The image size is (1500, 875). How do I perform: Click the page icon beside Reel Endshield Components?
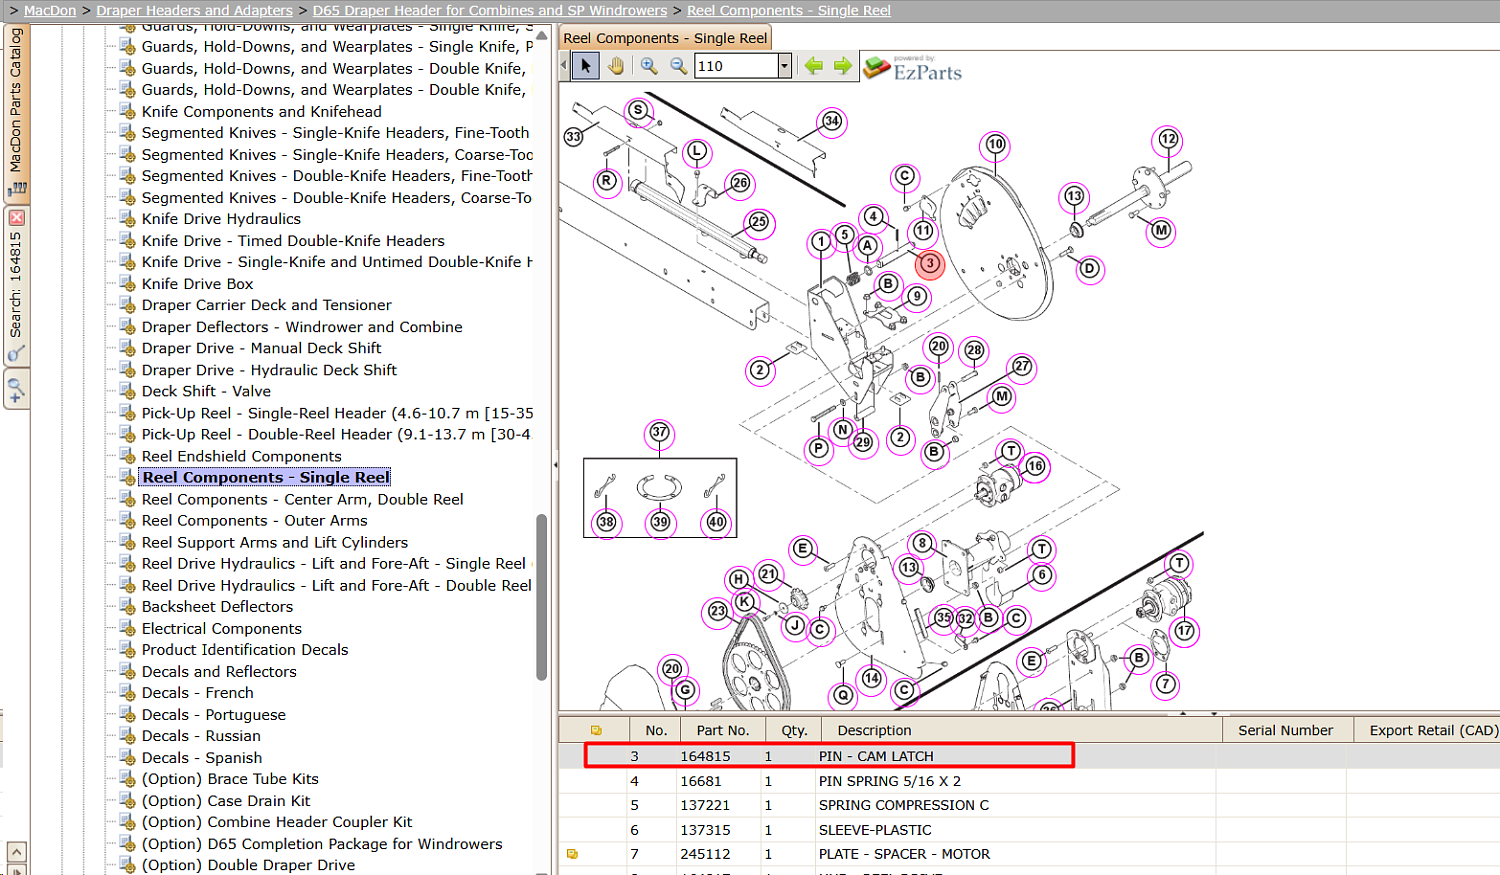click(127, 456)
